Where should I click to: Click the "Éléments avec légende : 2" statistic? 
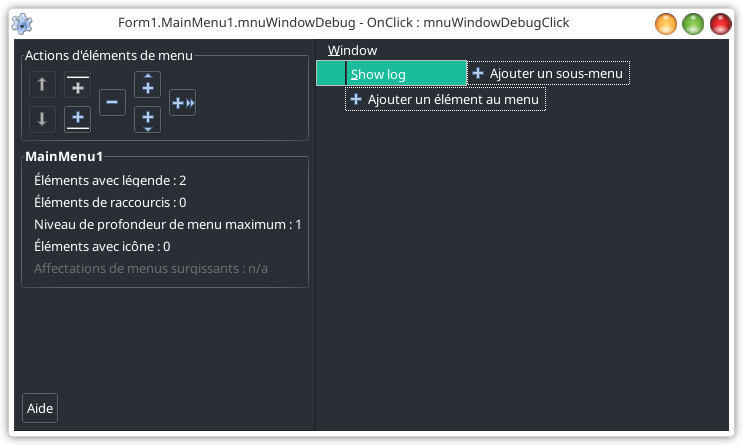110,181
